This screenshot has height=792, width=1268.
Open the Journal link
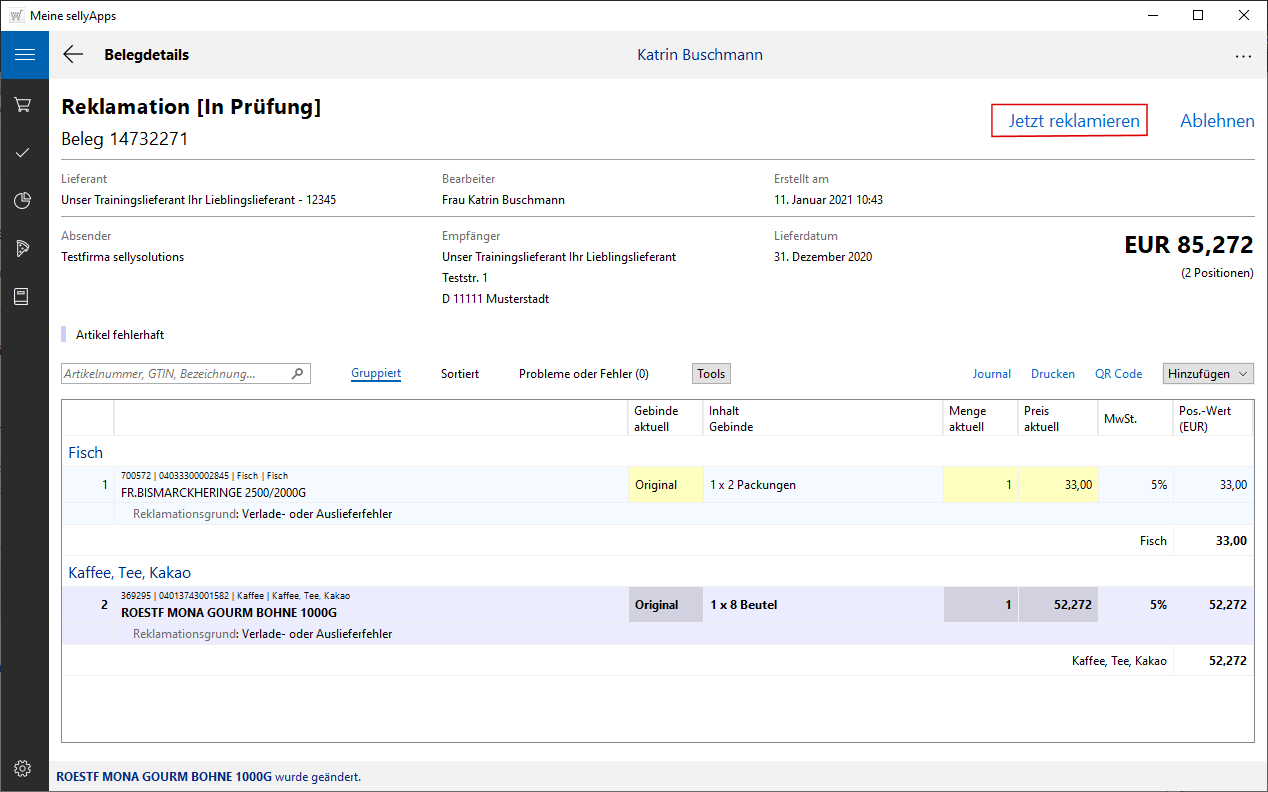tap(992, 374)
